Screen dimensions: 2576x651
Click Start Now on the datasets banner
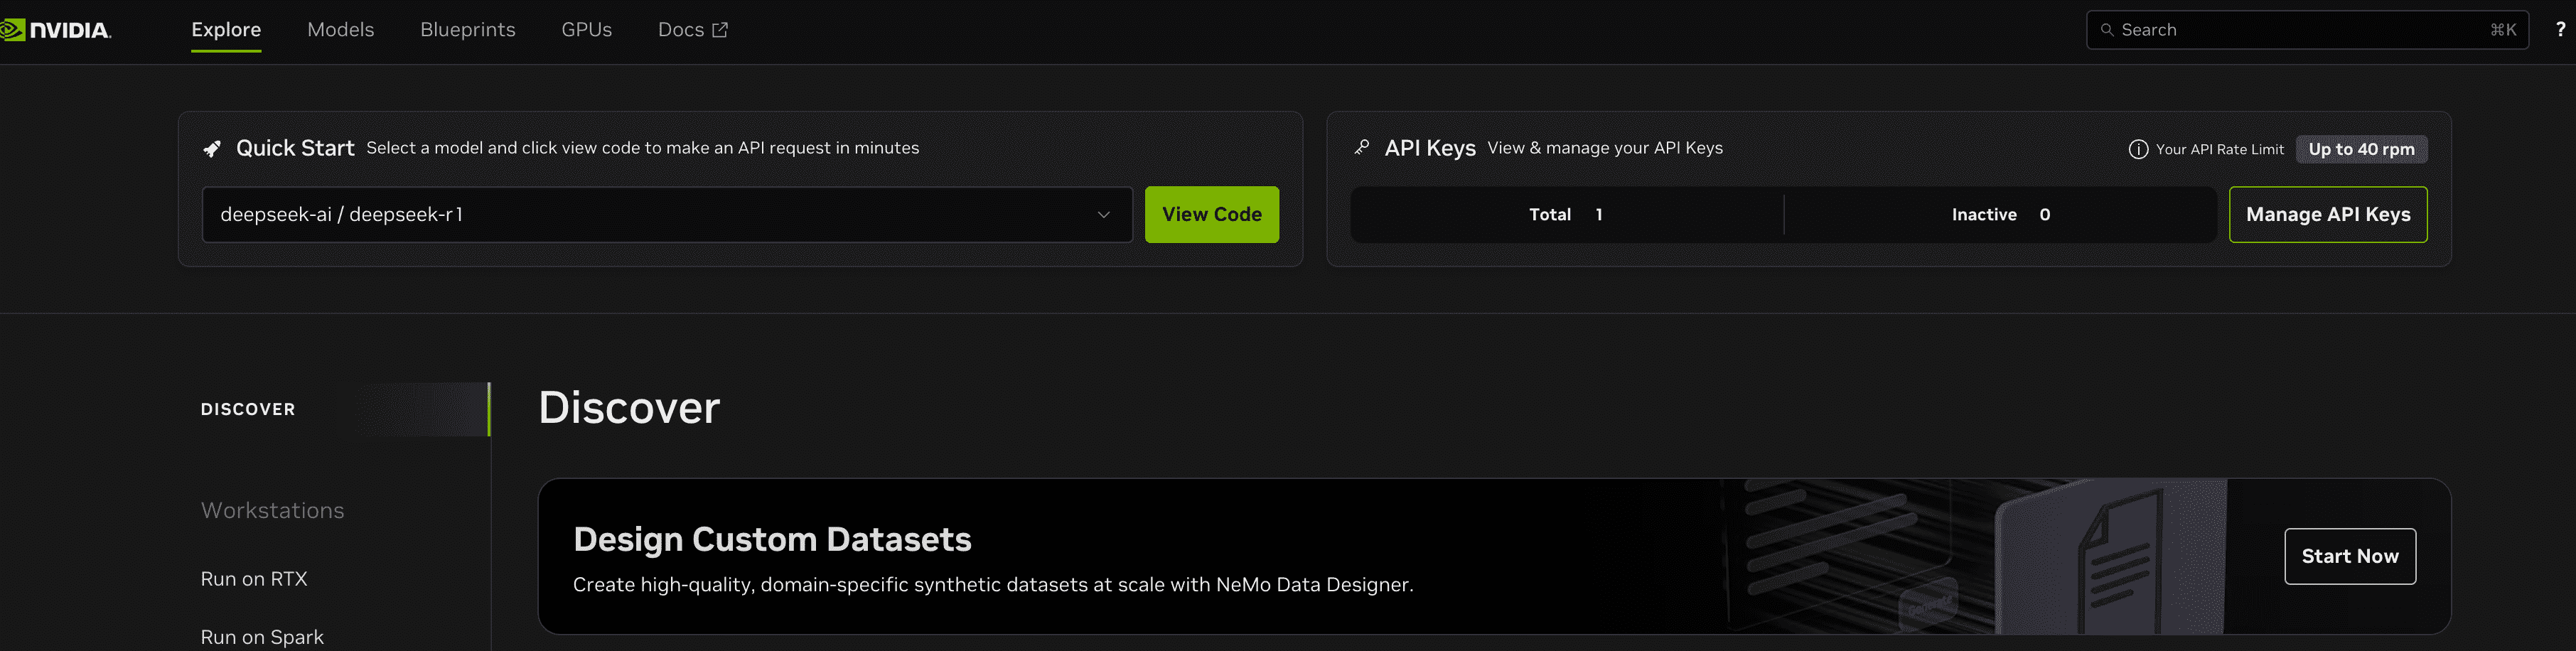tap(2349, 556)
